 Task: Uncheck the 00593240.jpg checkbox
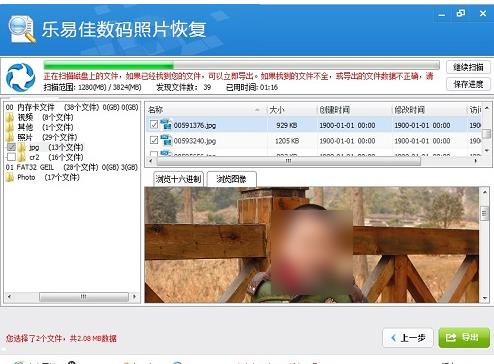pos(154,140)
